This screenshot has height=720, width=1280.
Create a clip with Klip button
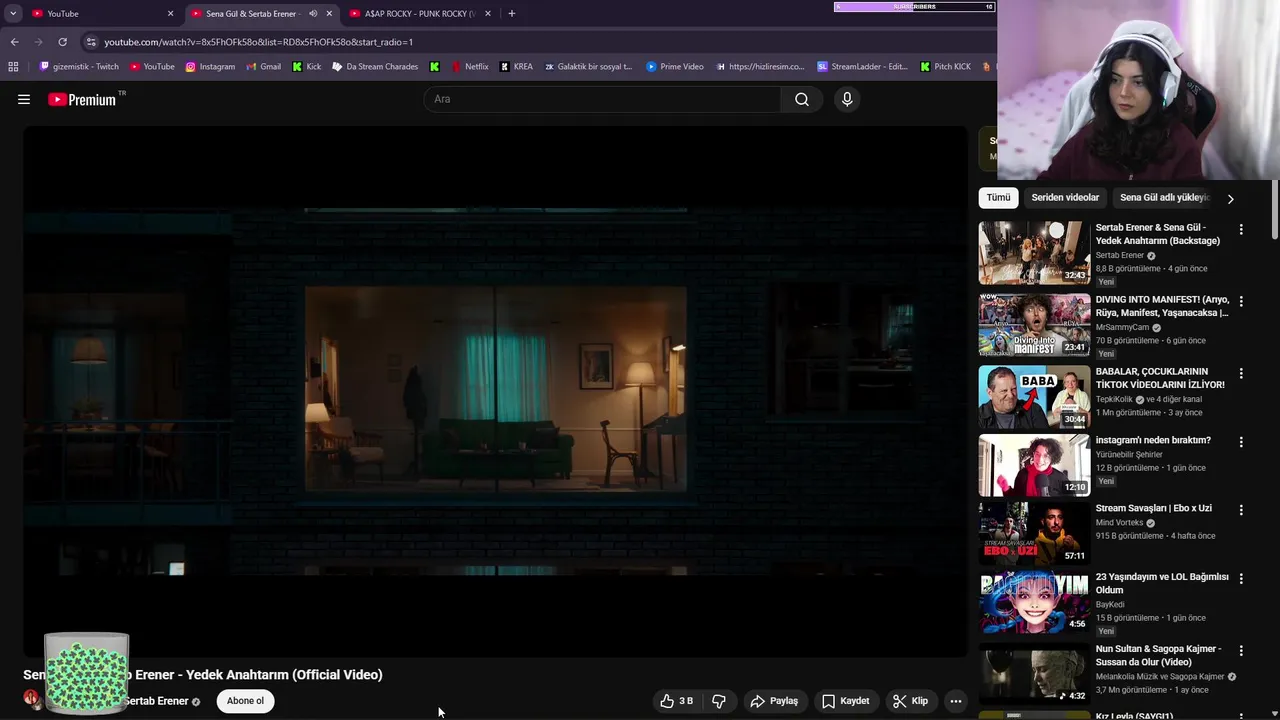click(x=910, y=701)
